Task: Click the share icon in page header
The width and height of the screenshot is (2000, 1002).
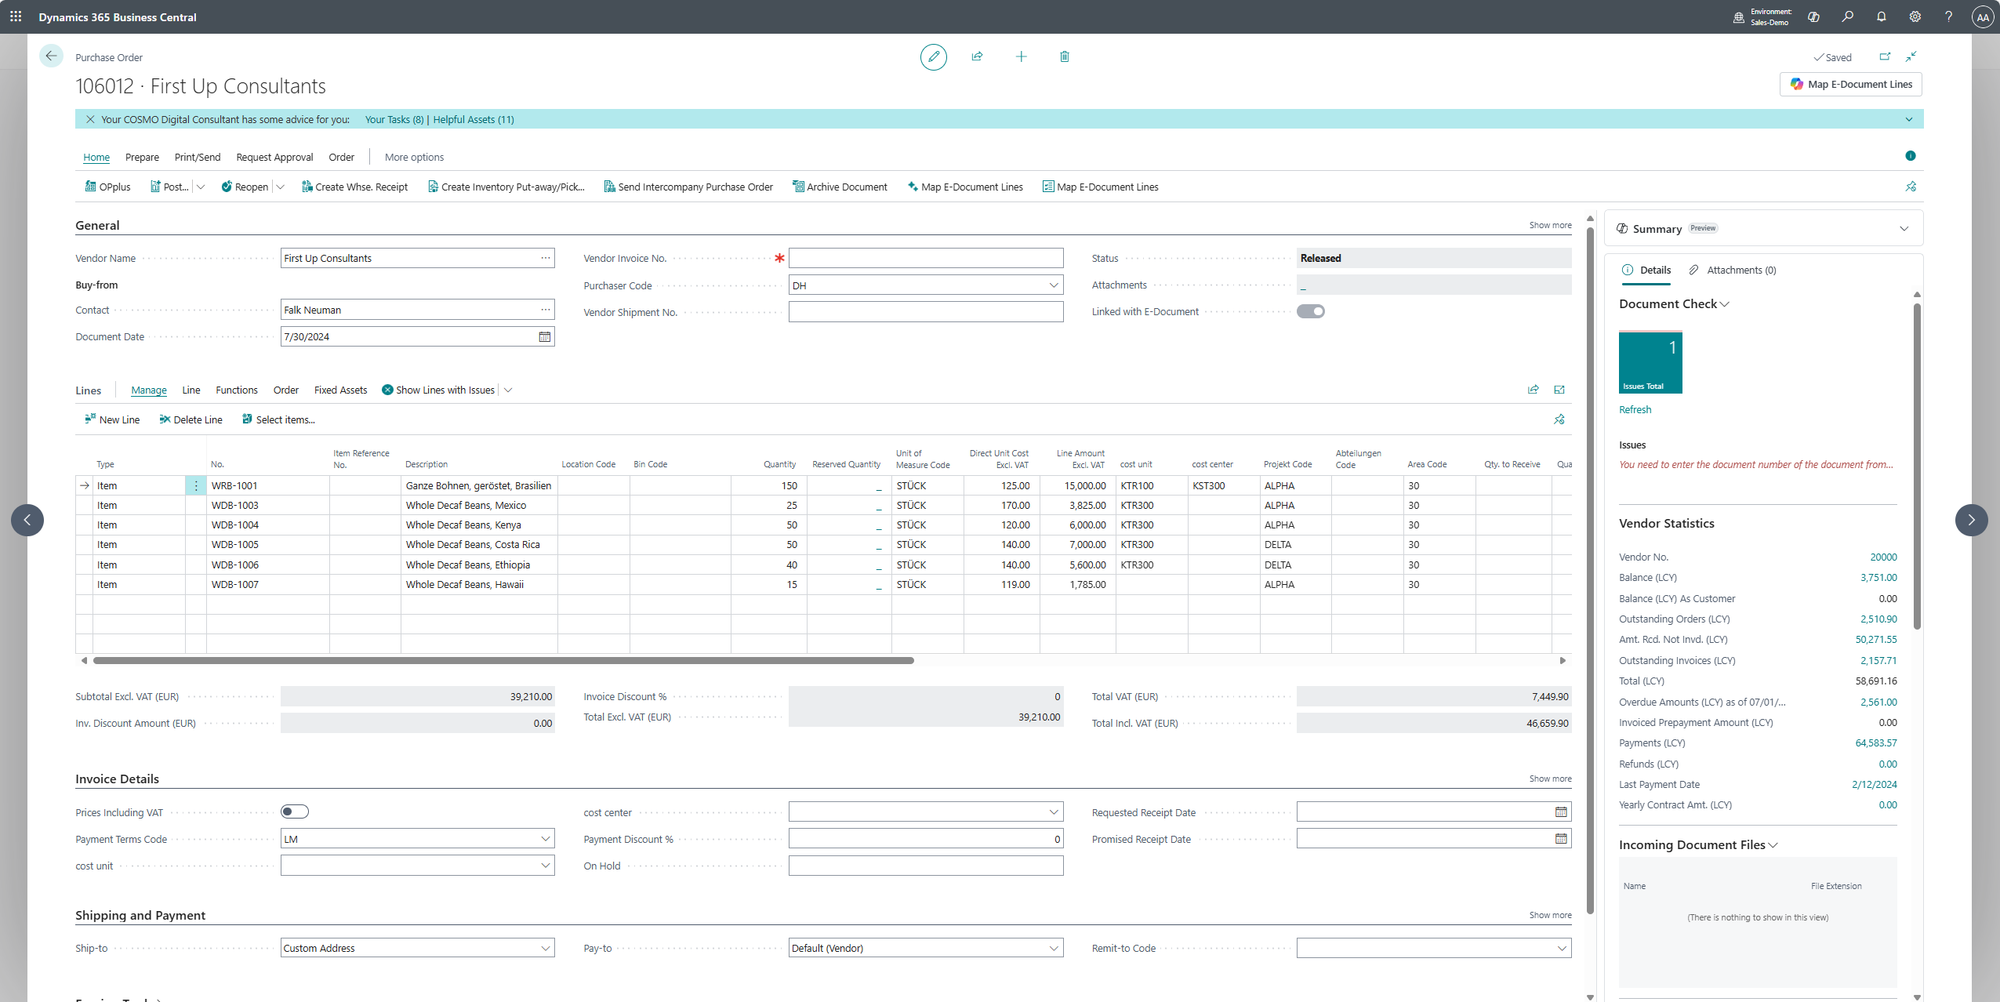Action: (977, 57)
